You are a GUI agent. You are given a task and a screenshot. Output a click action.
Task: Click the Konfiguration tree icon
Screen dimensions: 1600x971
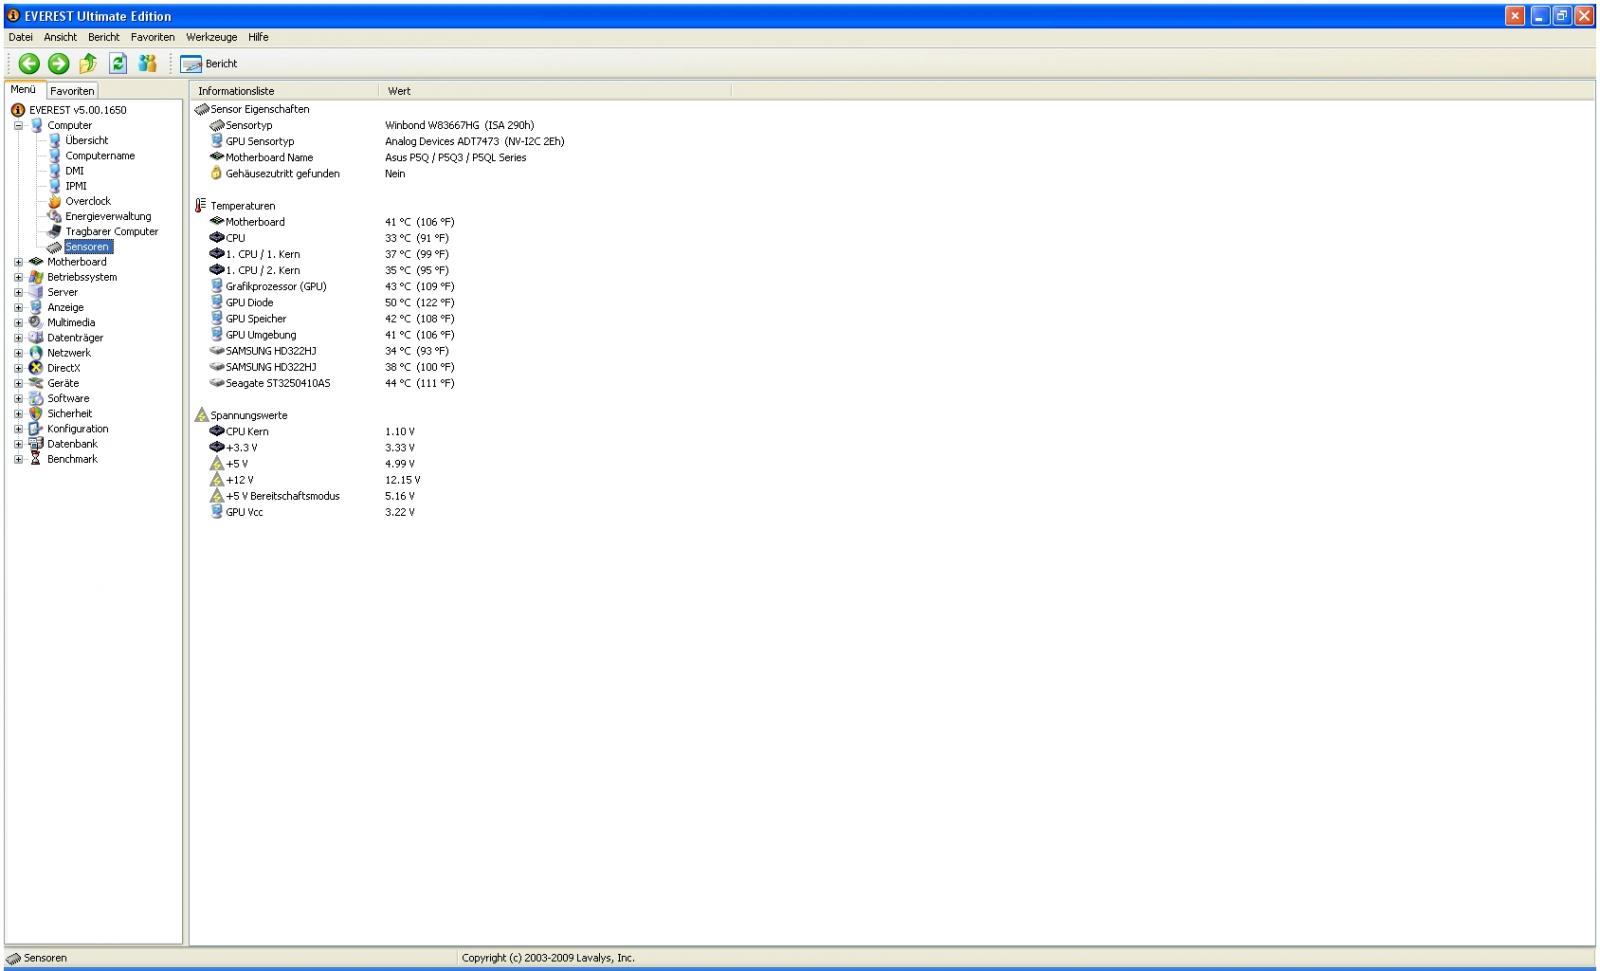pos(36,429)
